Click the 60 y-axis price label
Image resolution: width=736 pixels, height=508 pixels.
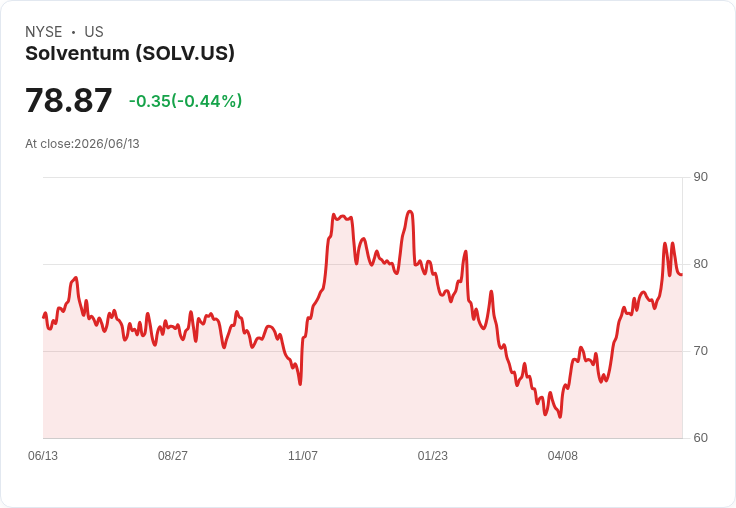pyautogui.click(x=700, y=438)
